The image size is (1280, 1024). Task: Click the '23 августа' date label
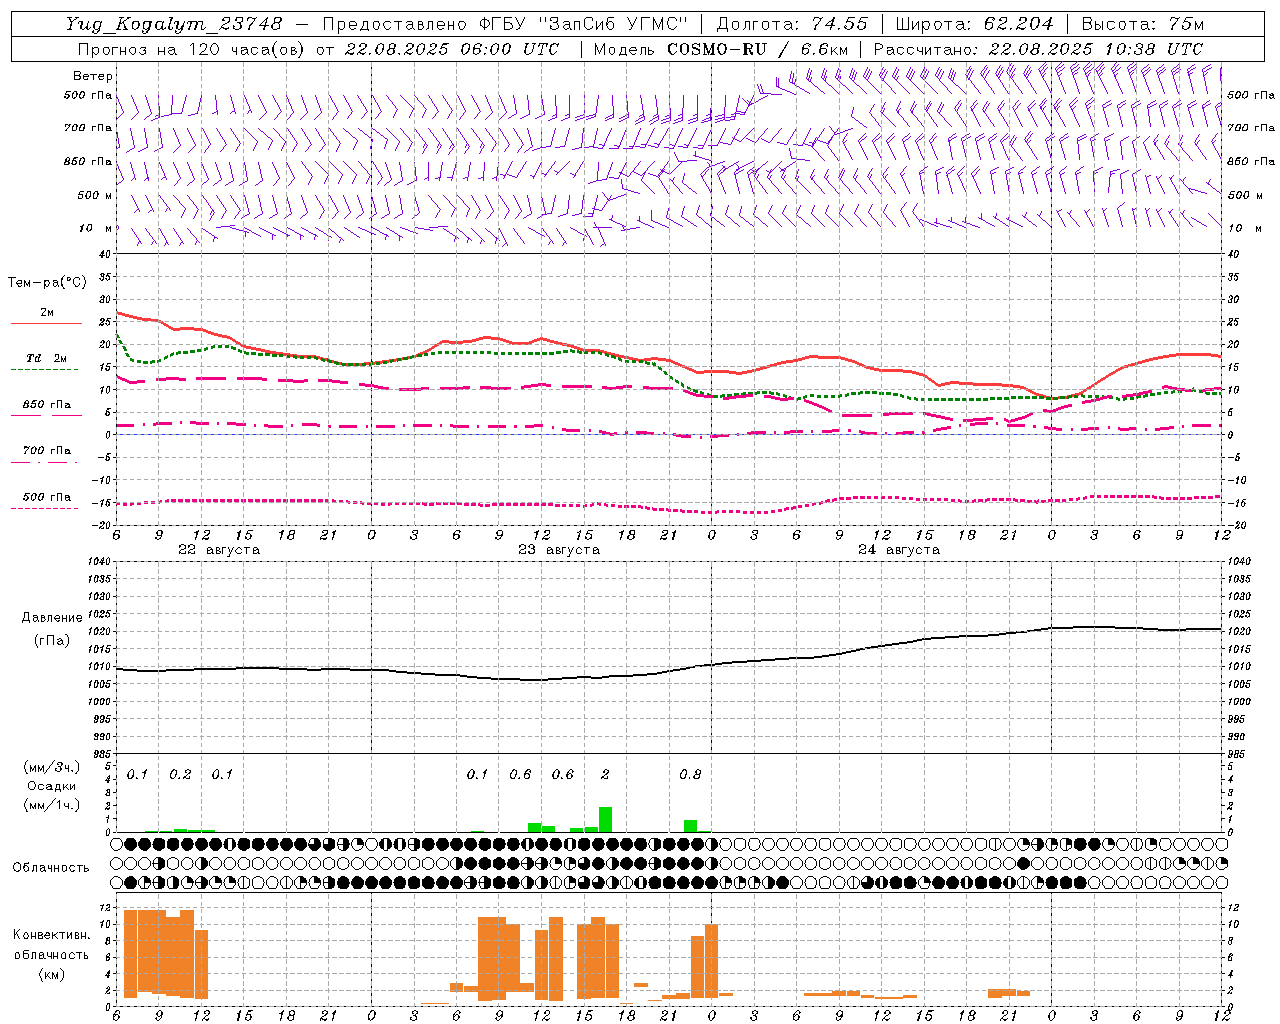(x=559, y=550)
